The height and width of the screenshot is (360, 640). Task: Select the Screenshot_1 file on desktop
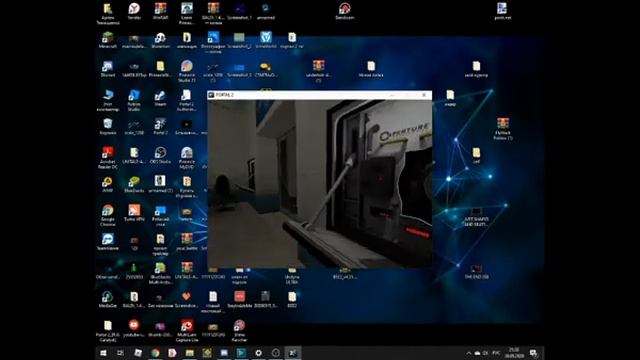(x=239, y=11)
